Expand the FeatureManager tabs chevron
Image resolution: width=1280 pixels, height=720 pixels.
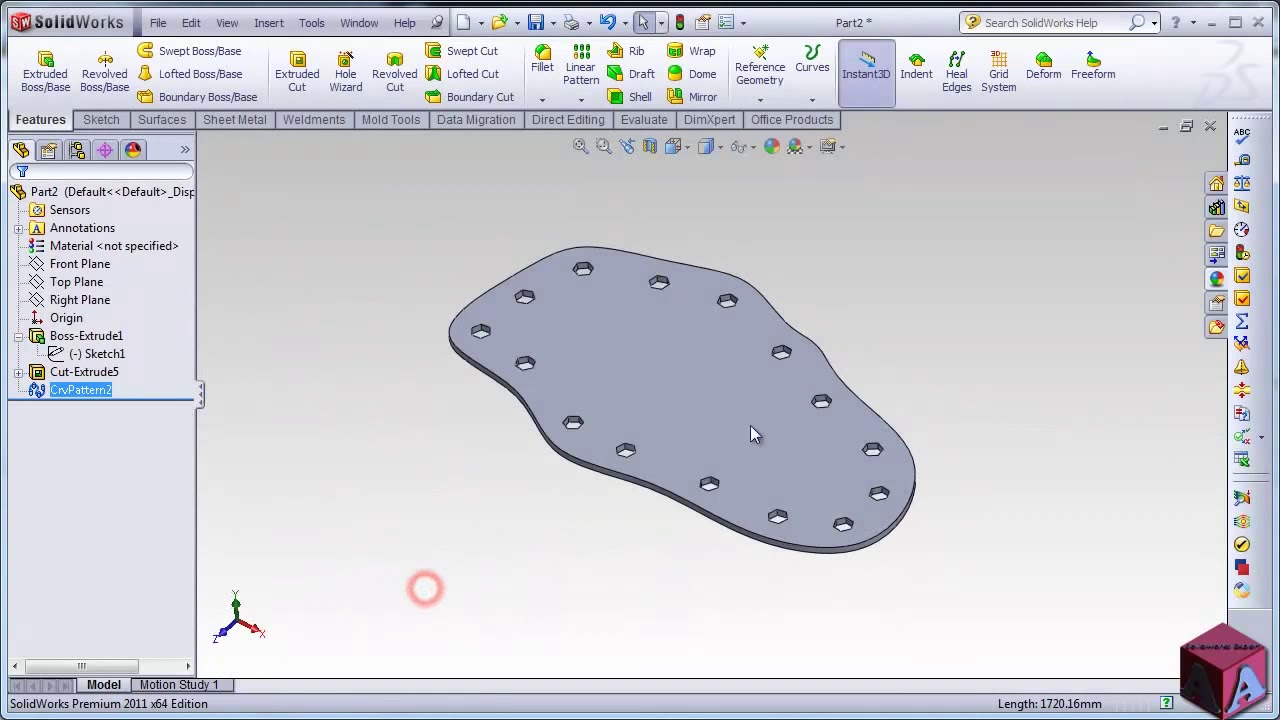185,150
